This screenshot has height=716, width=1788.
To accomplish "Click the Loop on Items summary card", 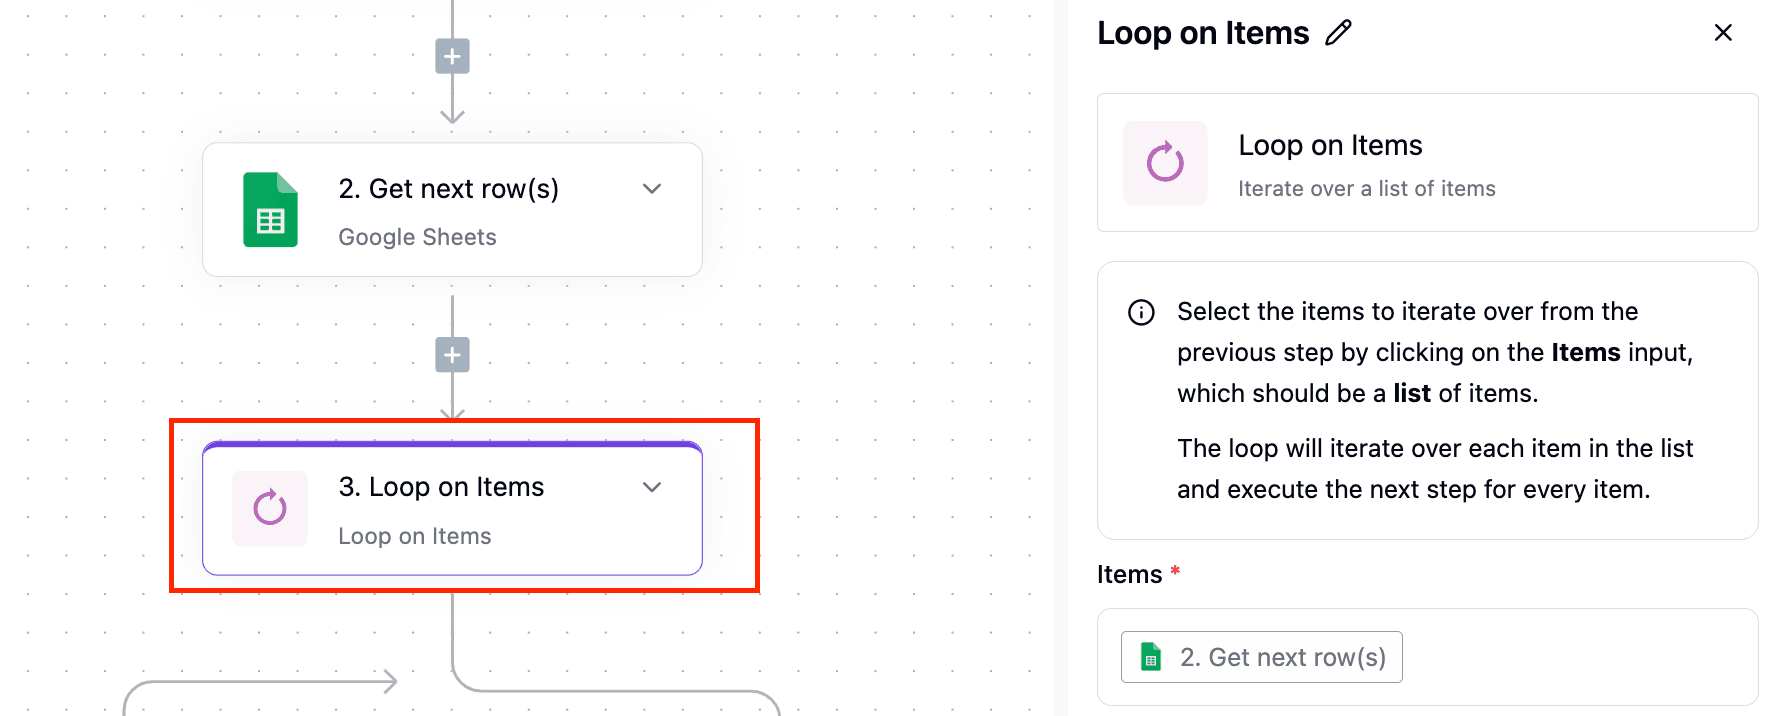I will [1427, 163].
